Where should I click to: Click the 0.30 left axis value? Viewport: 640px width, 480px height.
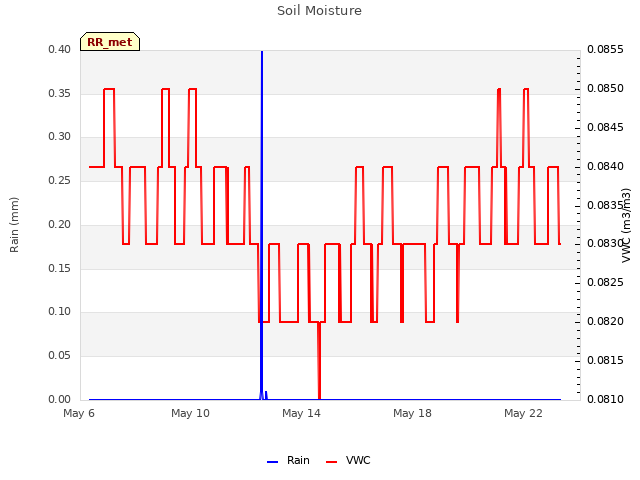59,136
